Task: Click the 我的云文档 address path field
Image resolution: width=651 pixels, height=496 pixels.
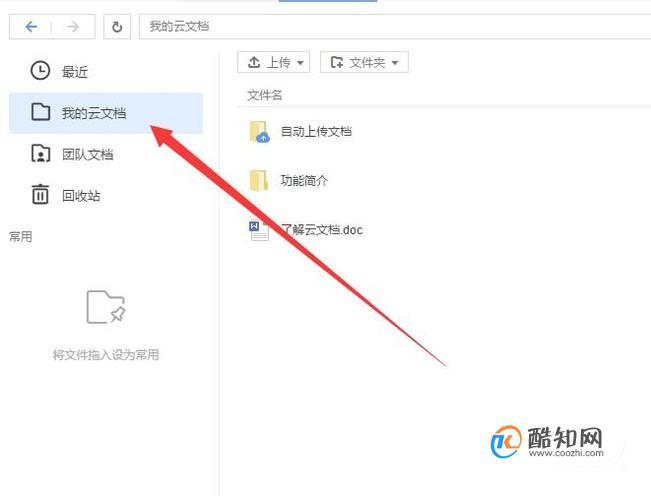Action: click(394, 27)
